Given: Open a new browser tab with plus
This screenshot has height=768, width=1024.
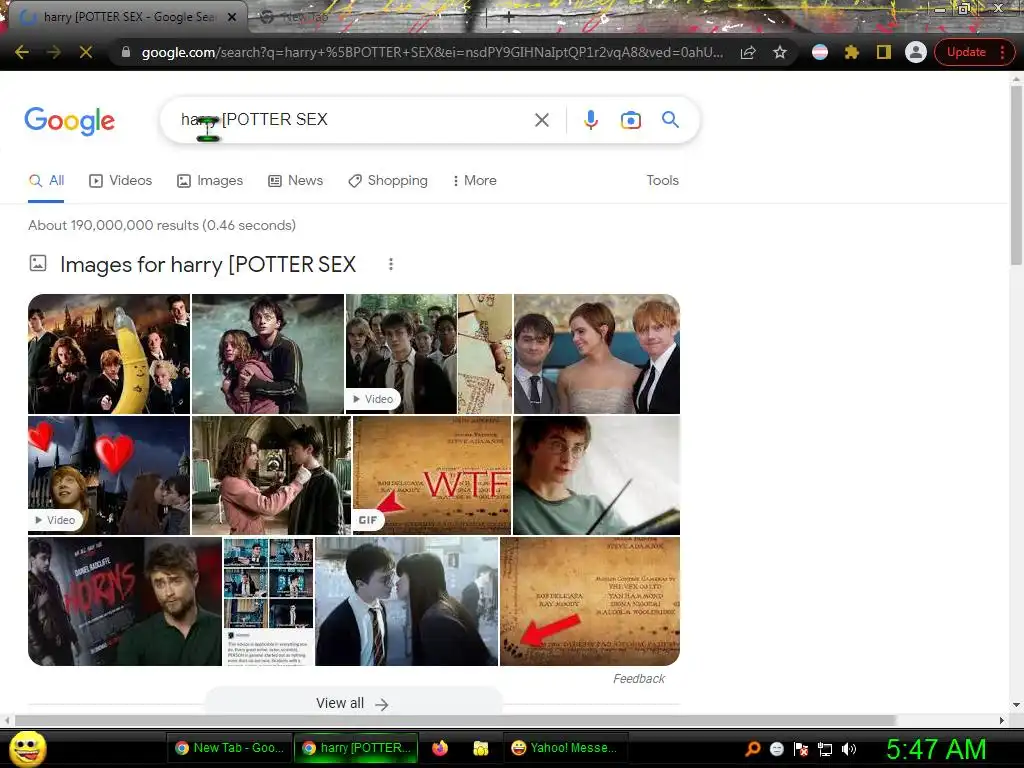Looking at the screenshot, I should point(509,18).
